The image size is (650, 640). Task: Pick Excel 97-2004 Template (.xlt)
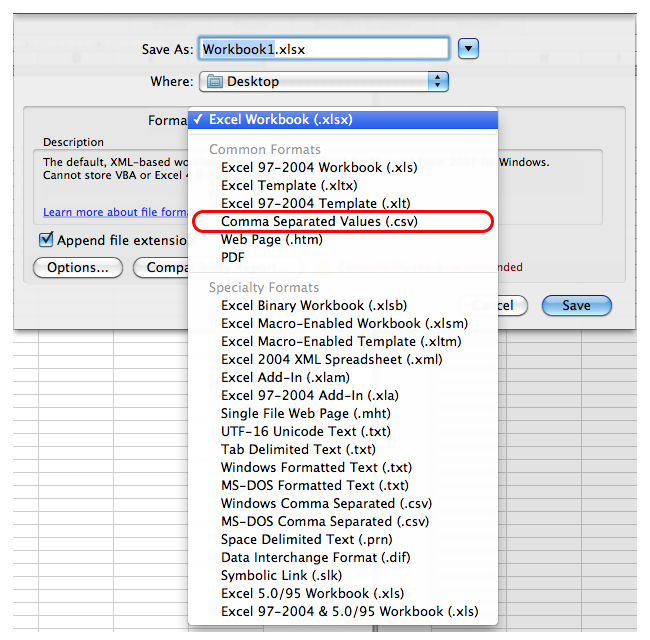[343, 204]
